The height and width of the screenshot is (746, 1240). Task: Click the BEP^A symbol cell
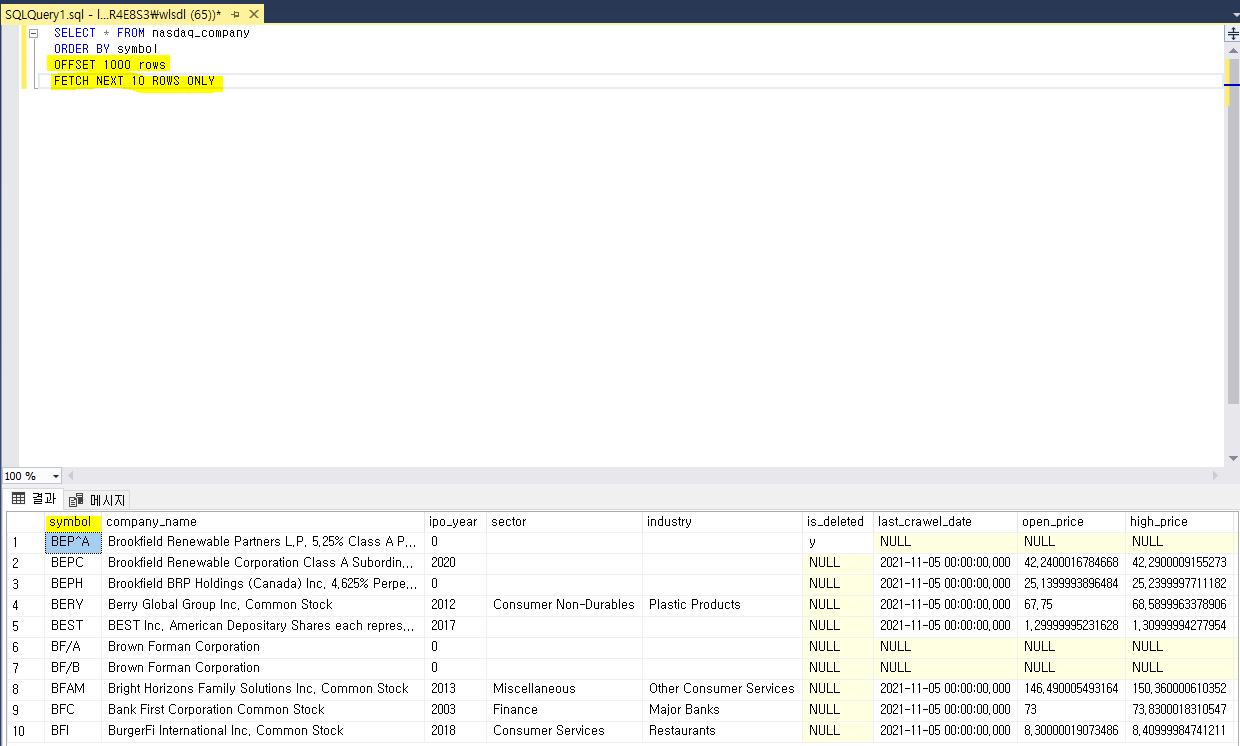pyautogui.click(x=73, y=542)
